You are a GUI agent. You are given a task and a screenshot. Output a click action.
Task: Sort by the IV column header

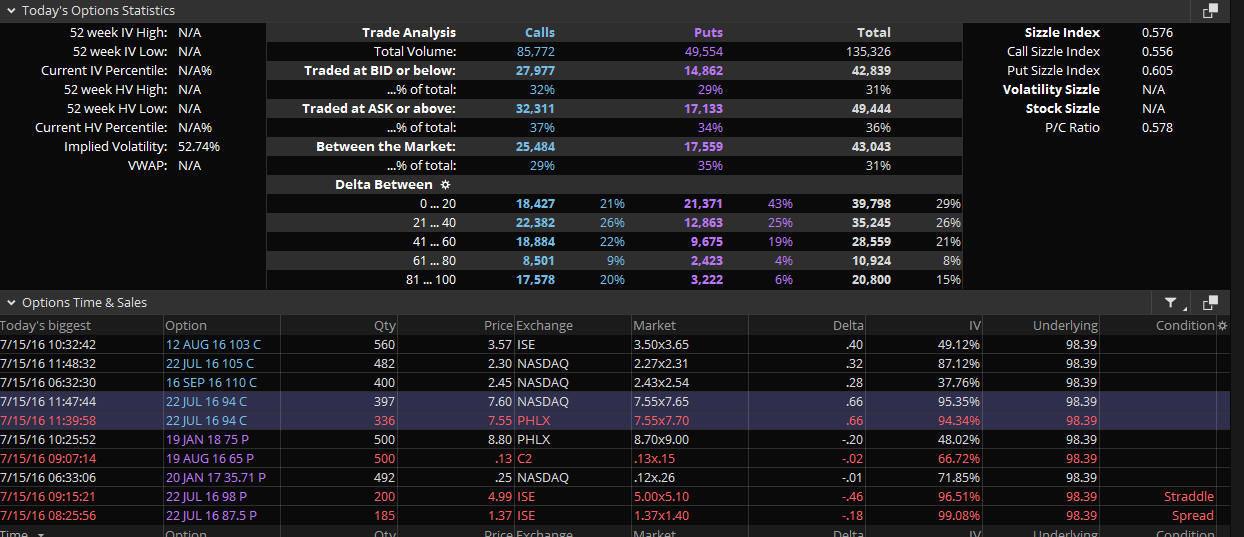point(974,325)
